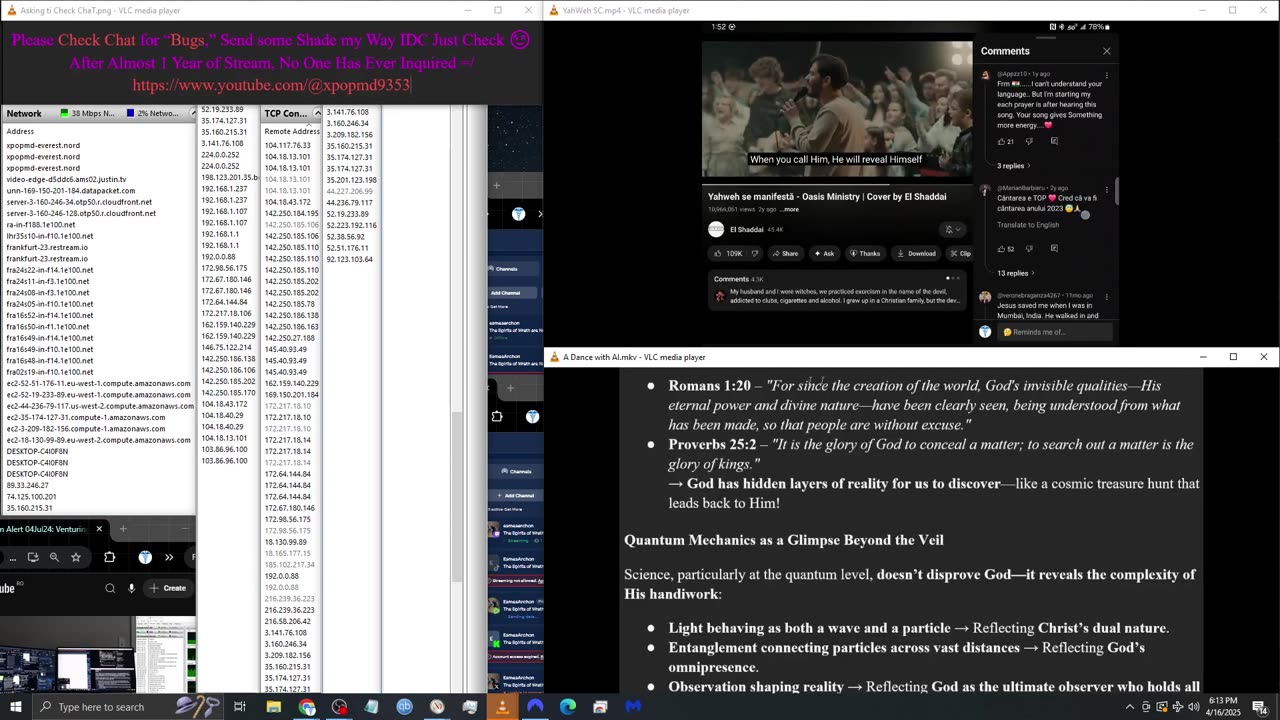The image size is (1280, 720).
Task: Click the YouTube voice search microphone
Action: click(131, 588)
